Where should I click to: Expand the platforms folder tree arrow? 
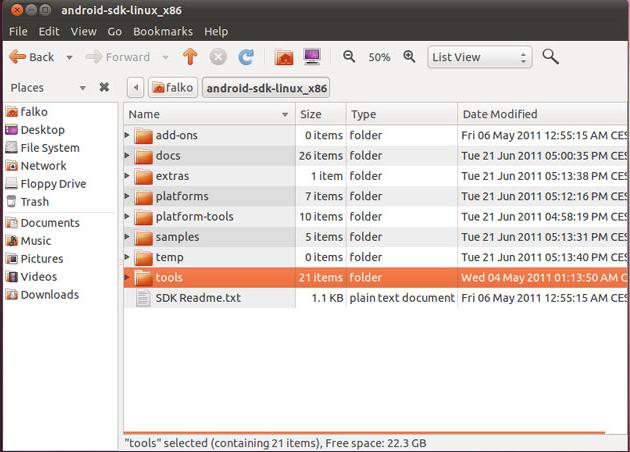tap(127, 196)
